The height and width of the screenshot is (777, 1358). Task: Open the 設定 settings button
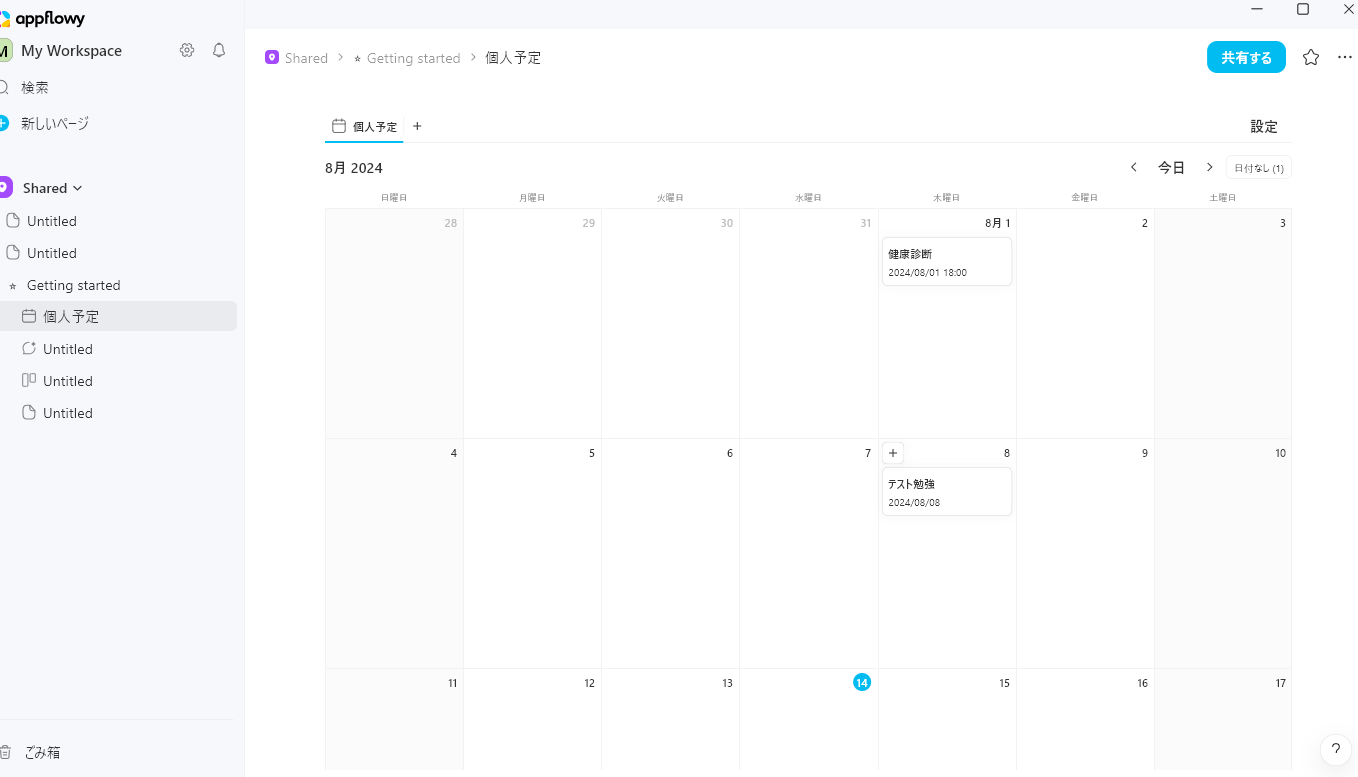pos(1264,127)
